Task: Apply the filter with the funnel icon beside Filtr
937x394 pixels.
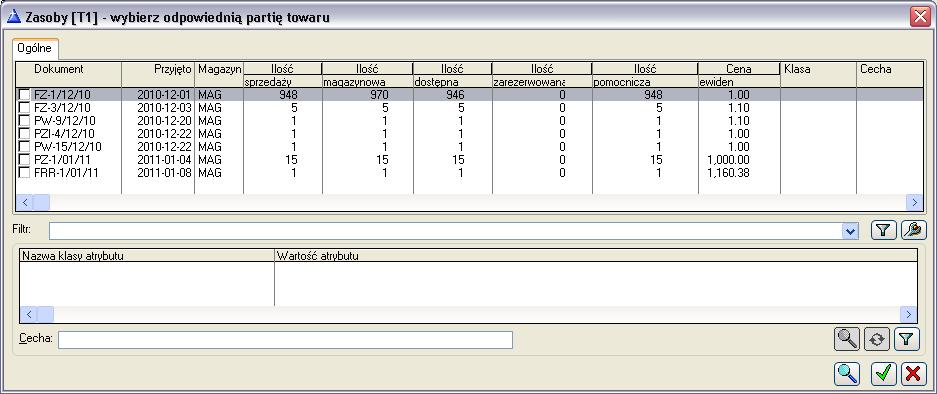Action: tap(884, 230)
